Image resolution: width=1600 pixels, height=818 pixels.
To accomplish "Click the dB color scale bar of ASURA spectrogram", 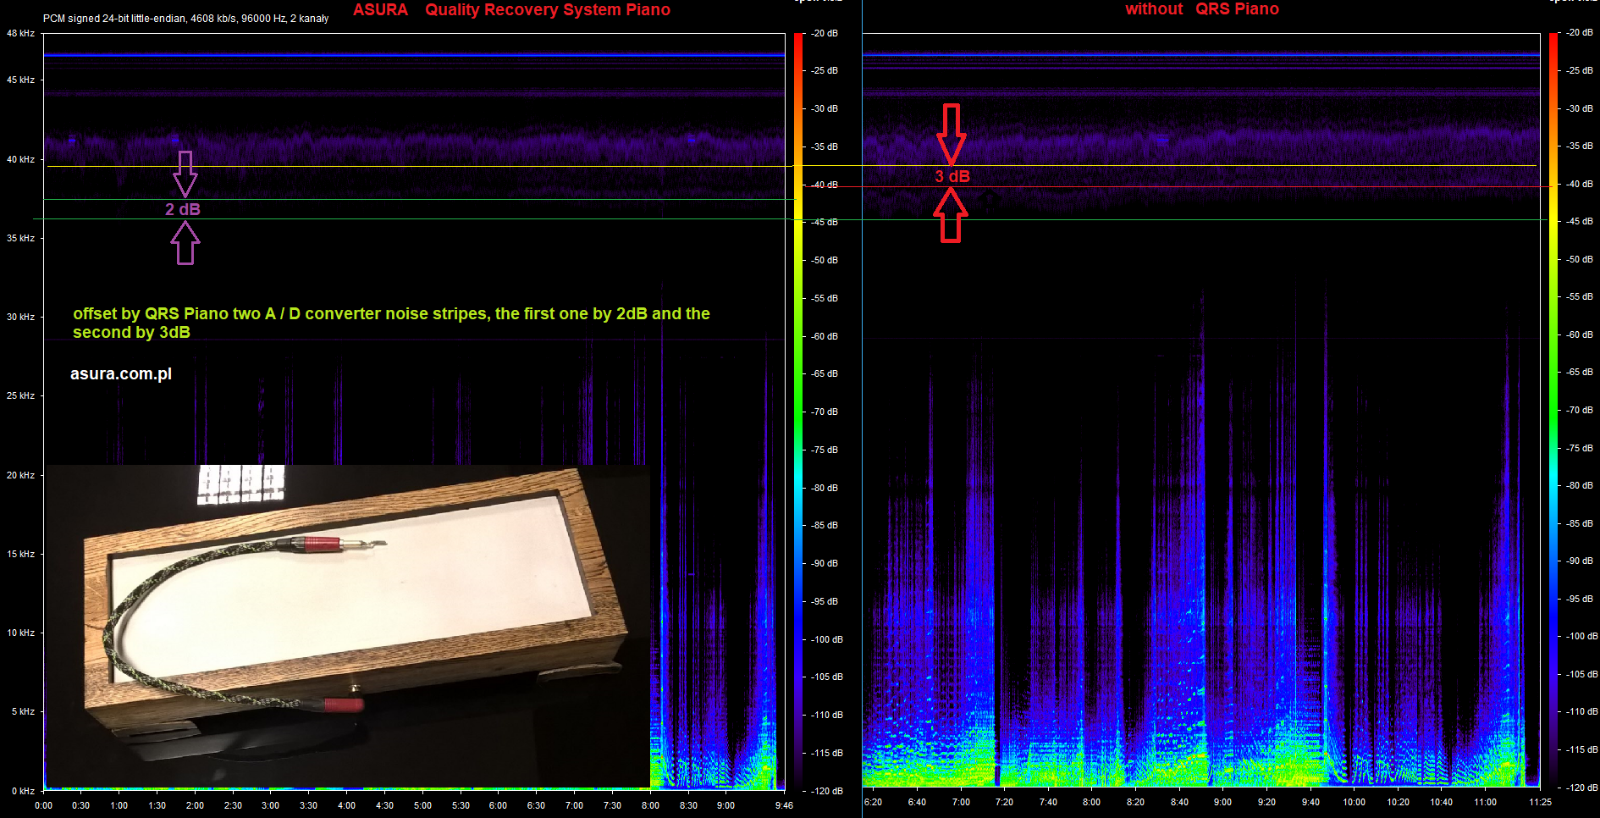I will point(798,412).
